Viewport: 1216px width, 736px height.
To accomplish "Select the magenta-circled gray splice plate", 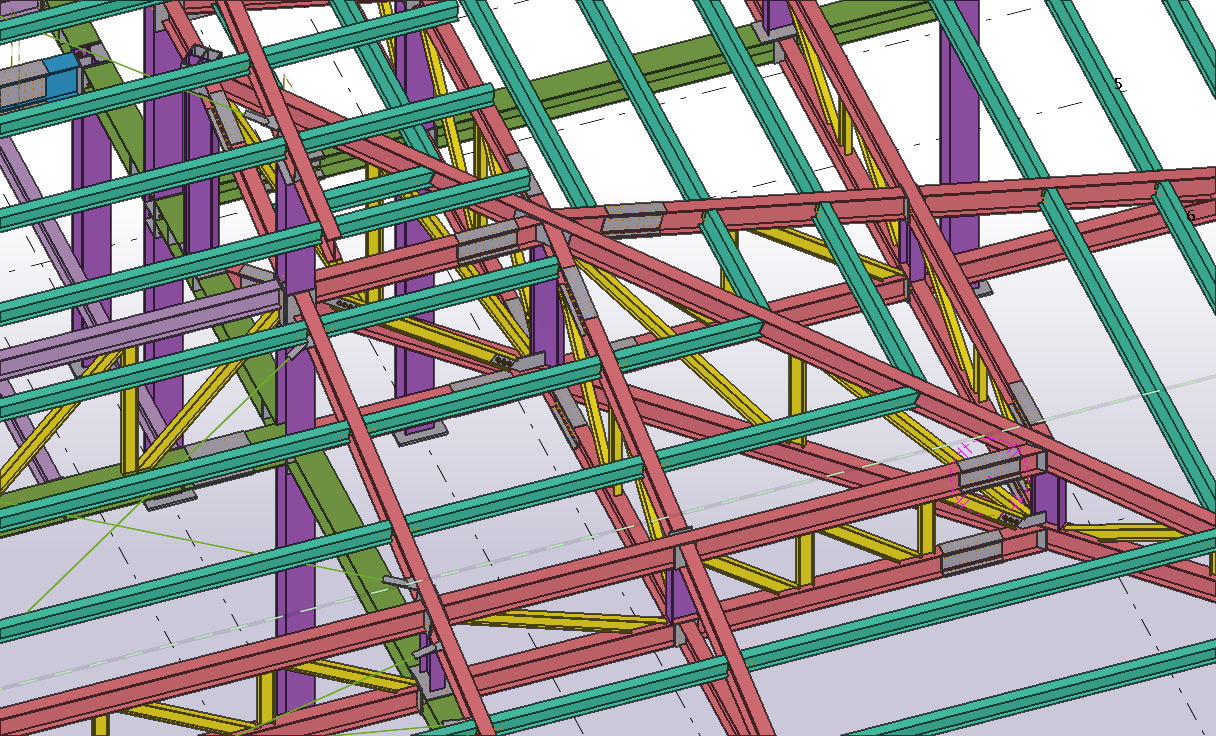I will [x=988, y=467].
